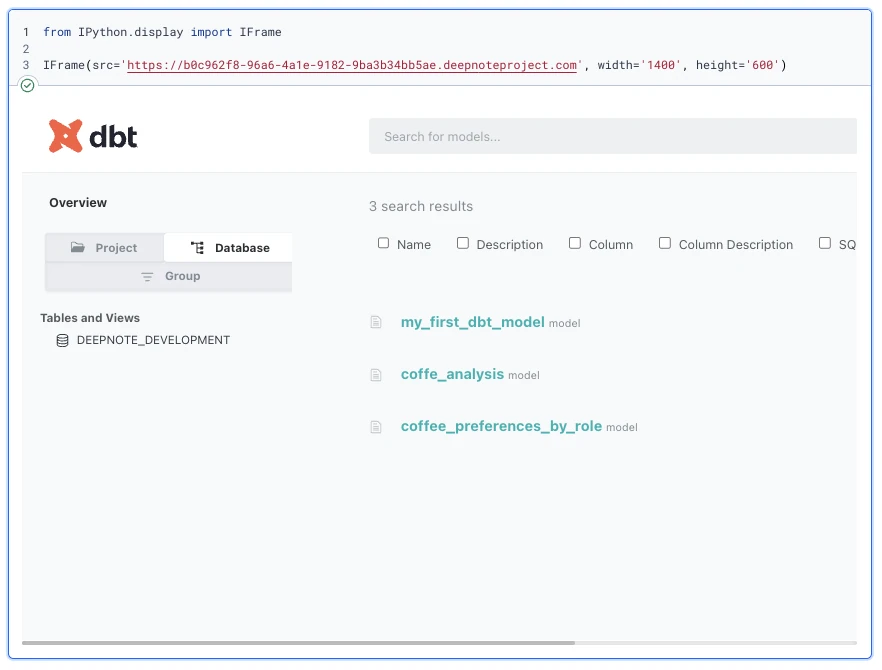Click the 'Tables and Views' heading
The width and height of the screenshot is (882, 670).
[x=90, y=318]
